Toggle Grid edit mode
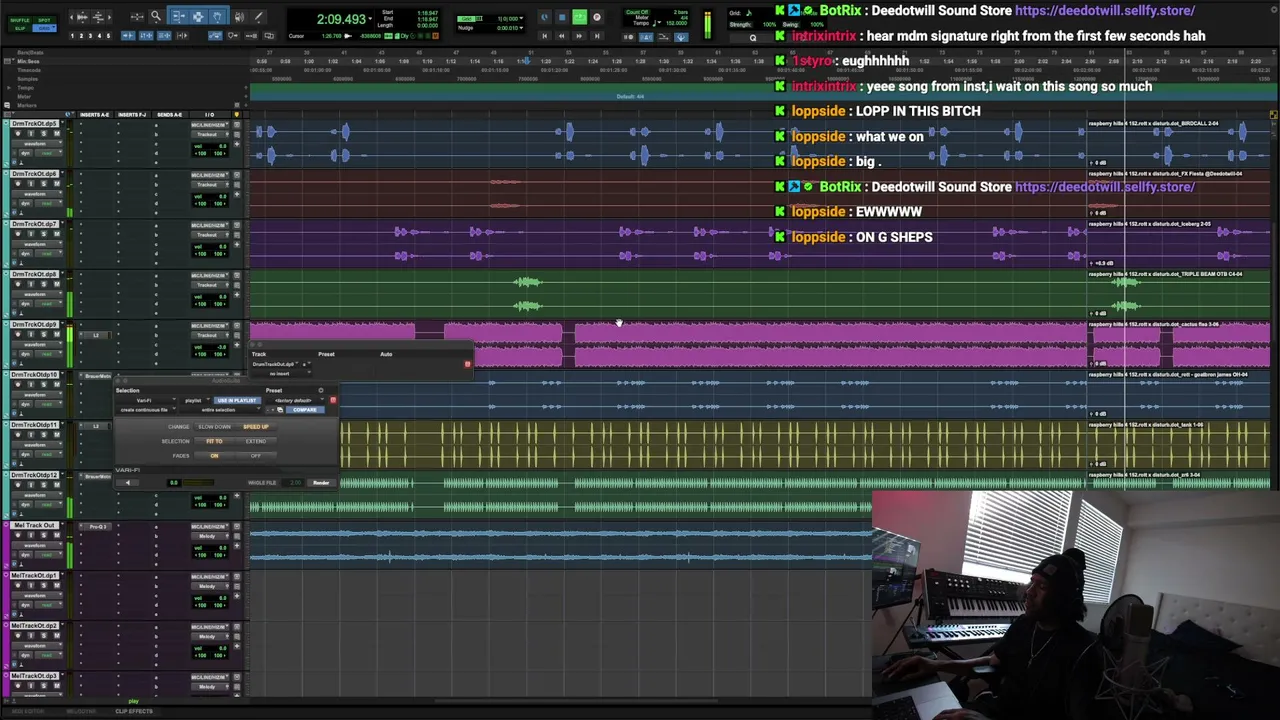 44,27
